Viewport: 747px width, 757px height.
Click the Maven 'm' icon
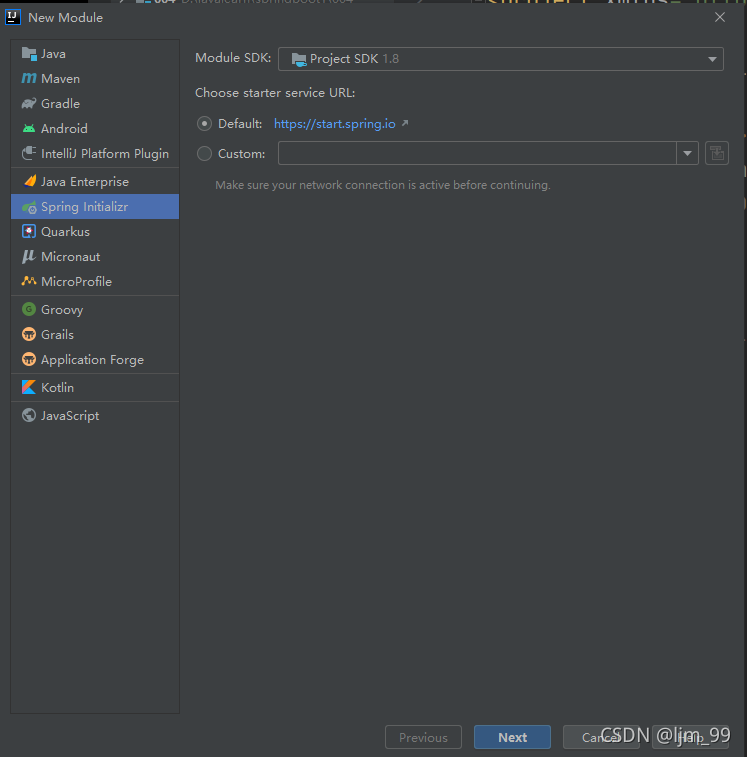coord(29,78)
